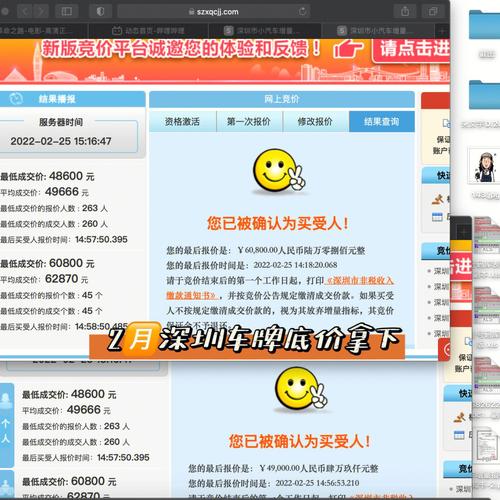
Task: Open the privacy report shield icon
Action: (x=100, y=12)
